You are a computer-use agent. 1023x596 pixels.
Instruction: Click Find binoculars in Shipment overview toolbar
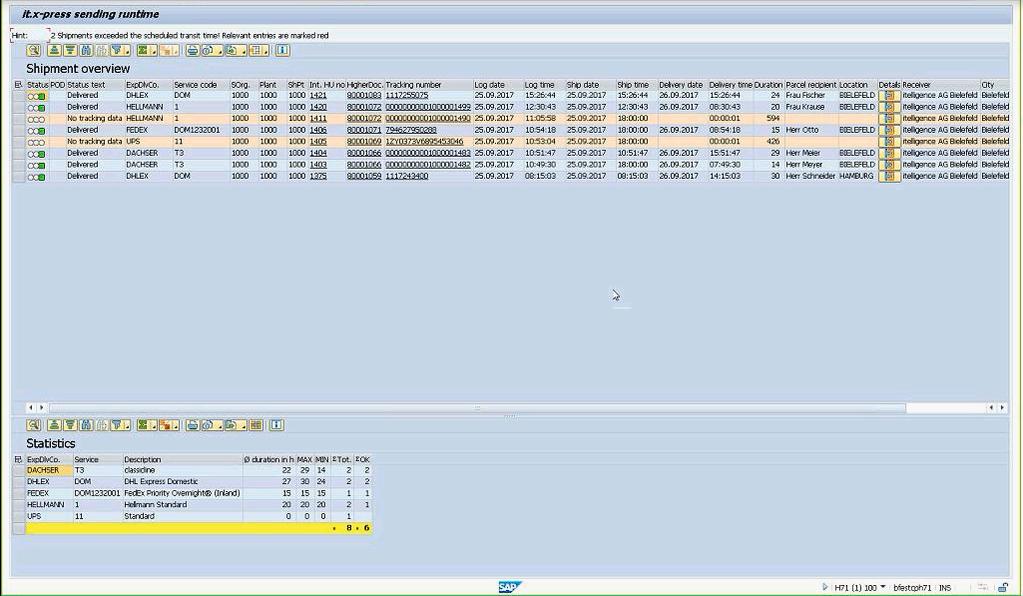[85, 50]
